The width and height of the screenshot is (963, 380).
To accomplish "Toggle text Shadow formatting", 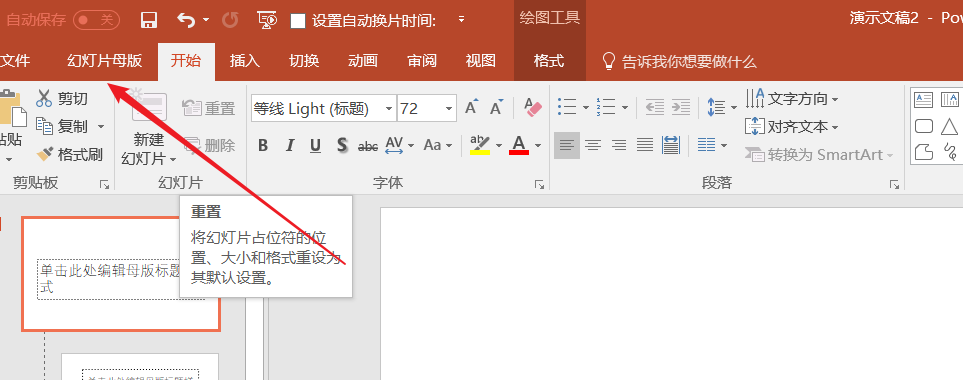I will point(342,145).
